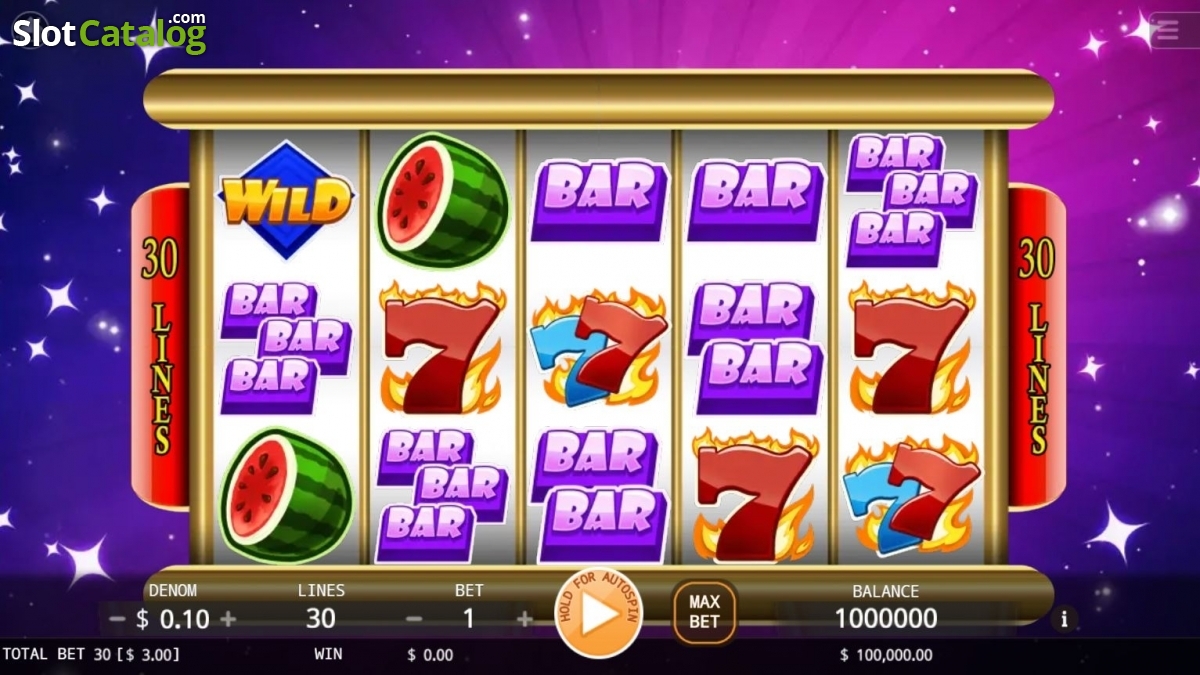Click the right red 30 LINES banner
1200x675 pixels.
point(1037,346)
